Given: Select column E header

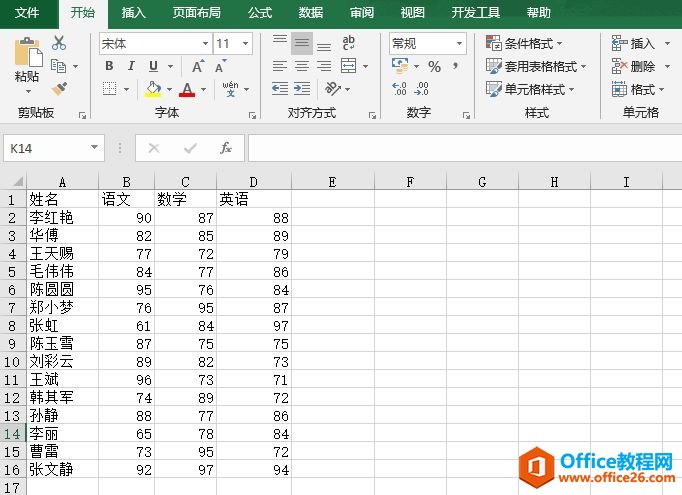Looking at the screenshot, I should (x=332, y=182).
